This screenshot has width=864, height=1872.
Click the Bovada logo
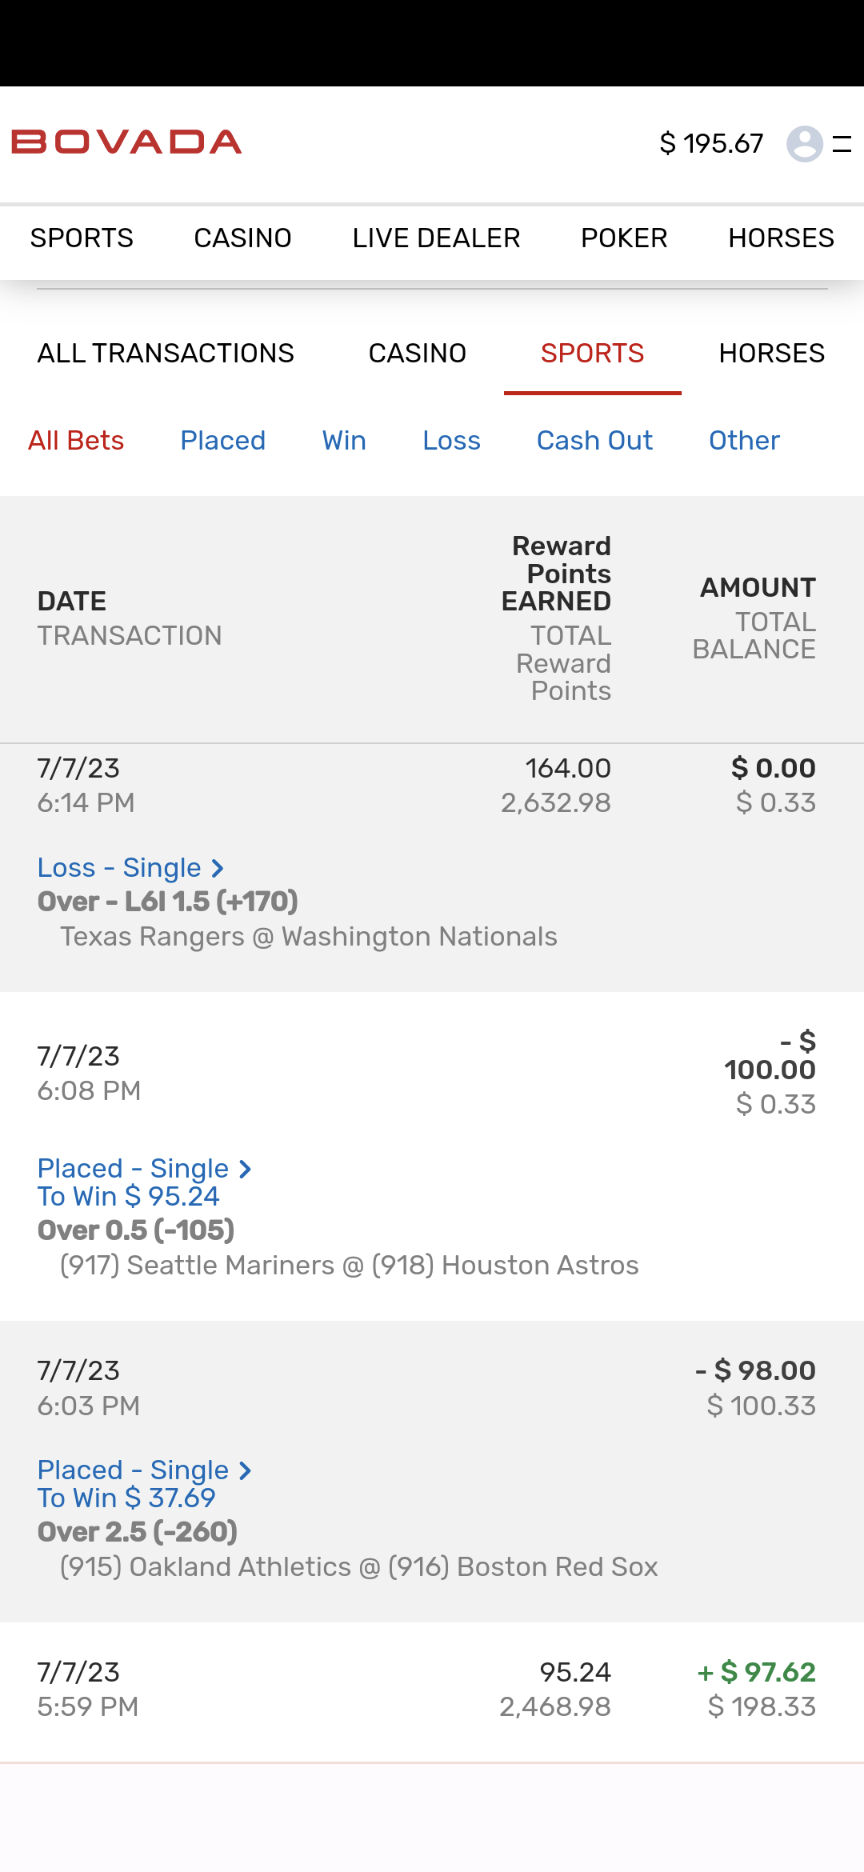click(x=126, y=142)
